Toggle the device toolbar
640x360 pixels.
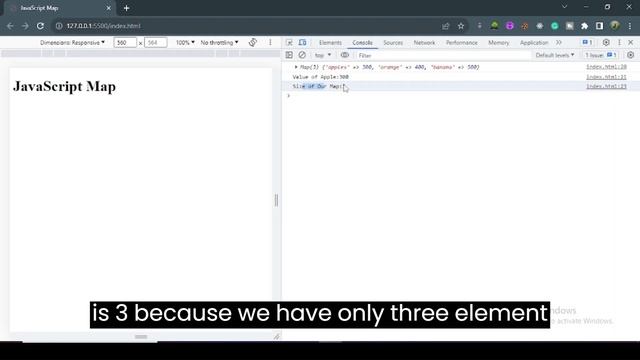point(302,42)
